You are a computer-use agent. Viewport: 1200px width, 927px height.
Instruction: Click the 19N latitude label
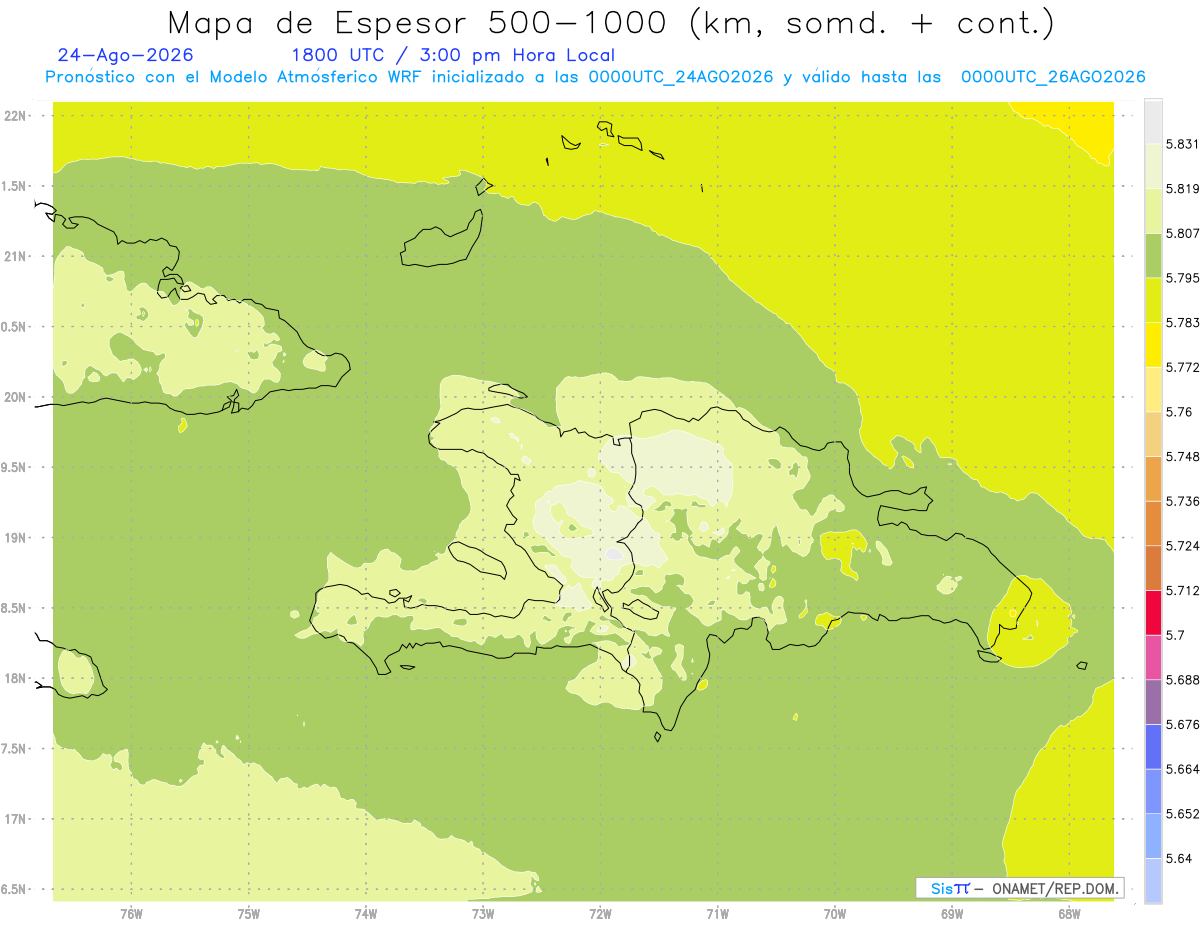click(15, 538)
